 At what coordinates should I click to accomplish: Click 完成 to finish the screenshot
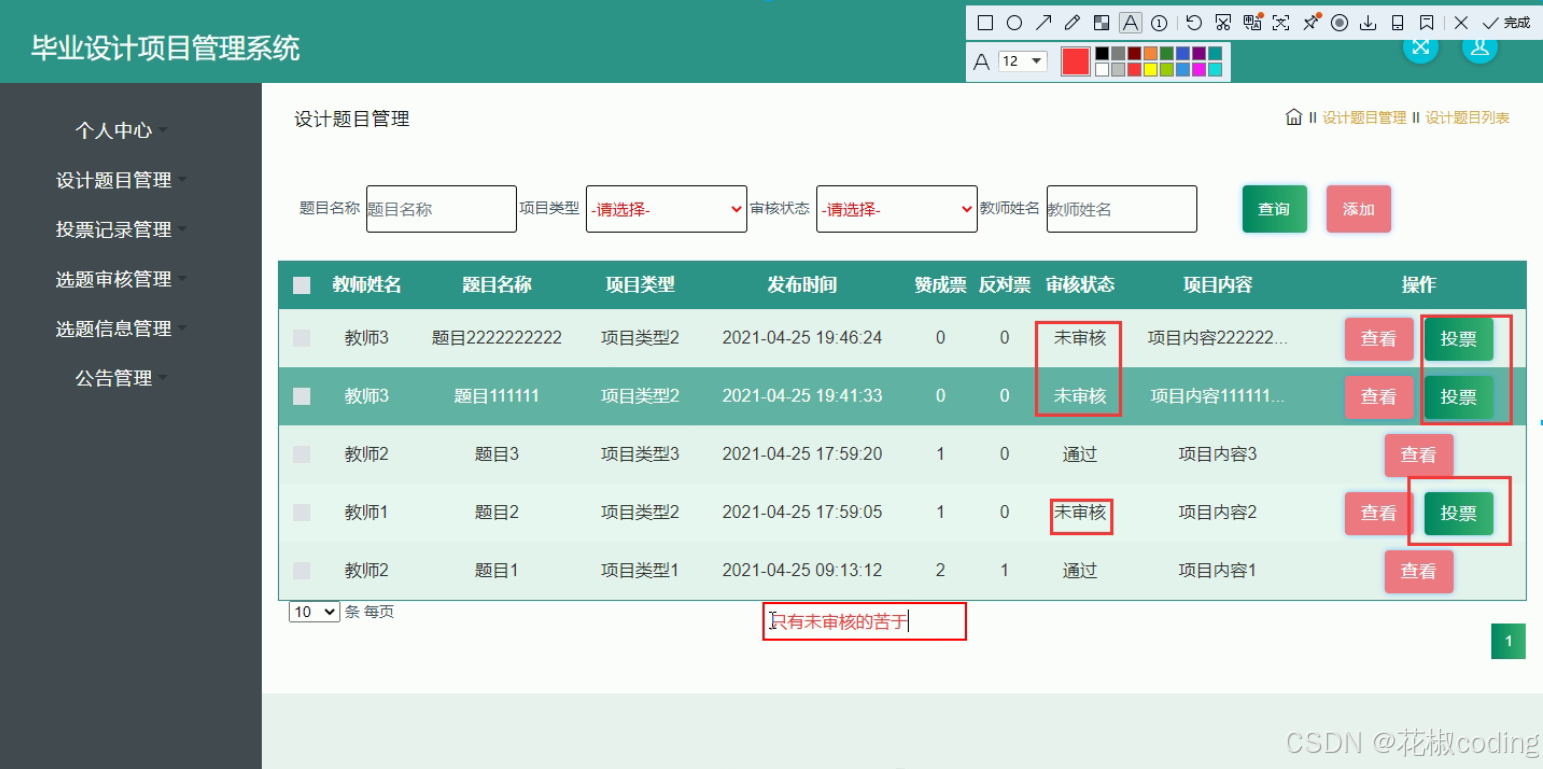1506,23
